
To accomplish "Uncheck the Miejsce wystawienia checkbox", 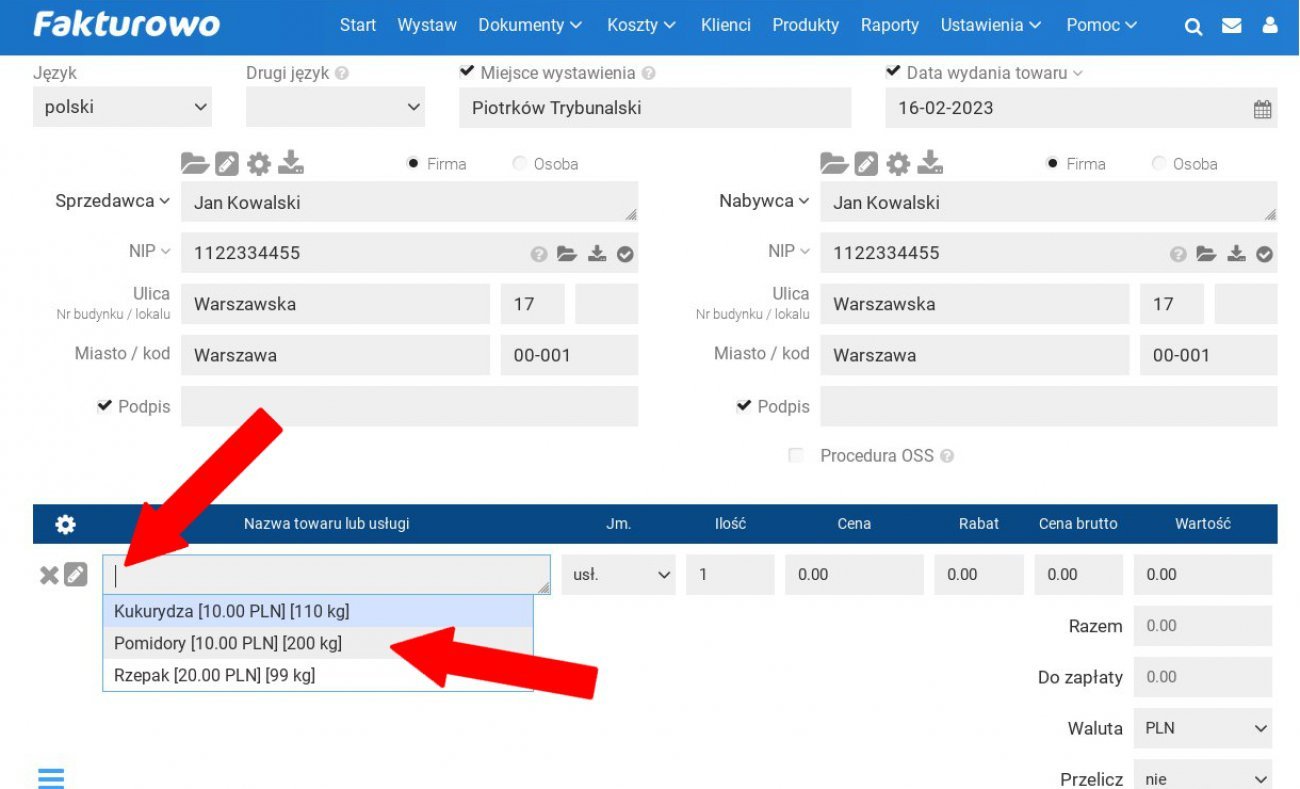I will point(467,72).
